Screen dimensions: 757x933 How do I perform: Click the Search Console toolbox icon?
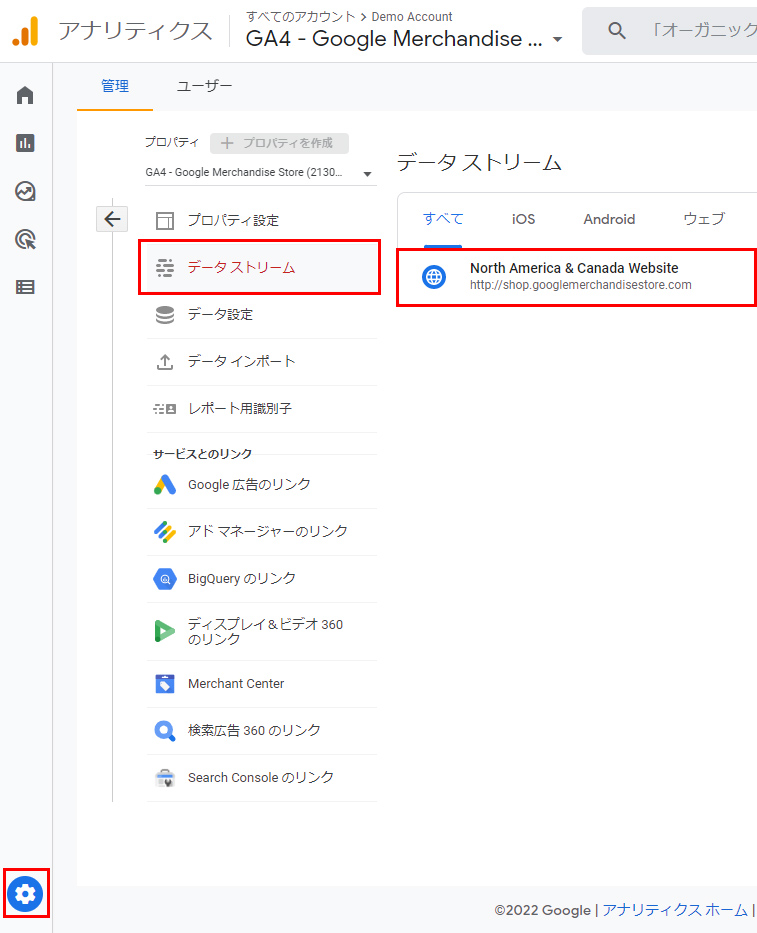(x=165, y=778)
